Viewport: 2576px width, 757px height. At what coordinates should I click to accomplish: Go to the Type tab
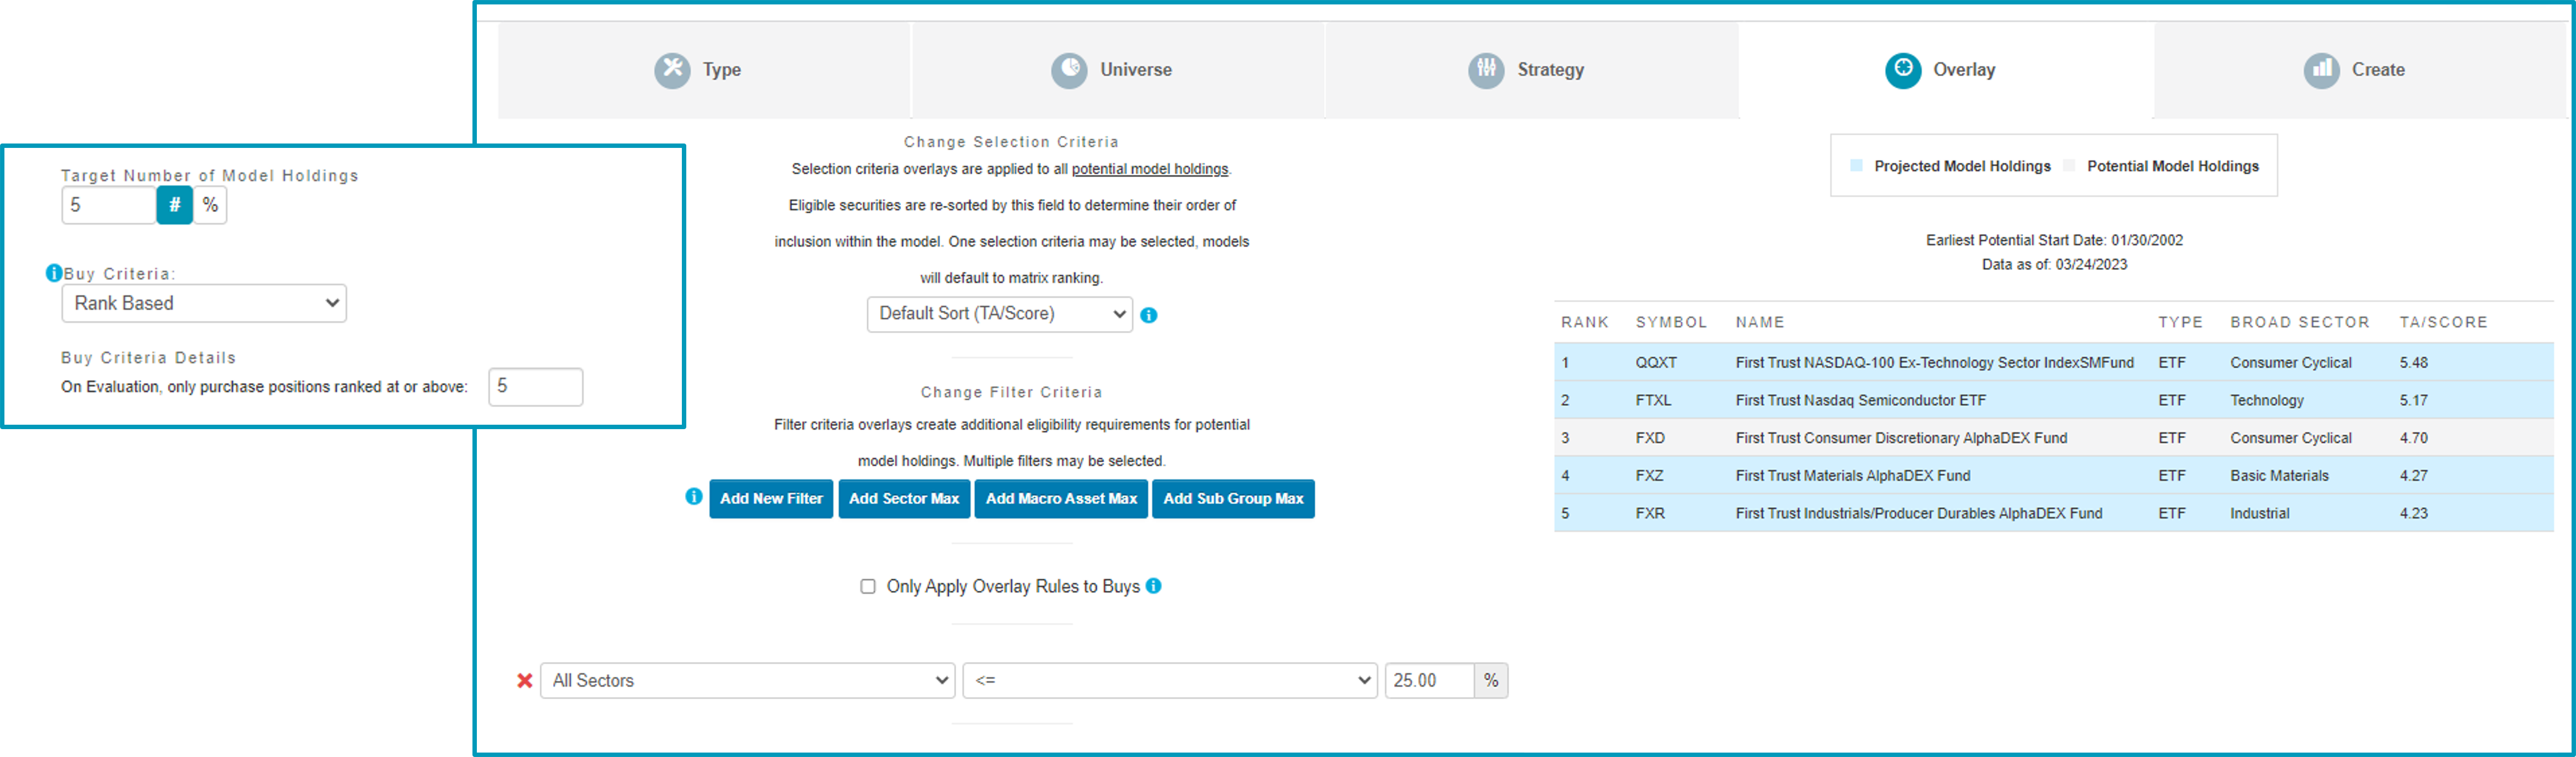tap(704, 70)
